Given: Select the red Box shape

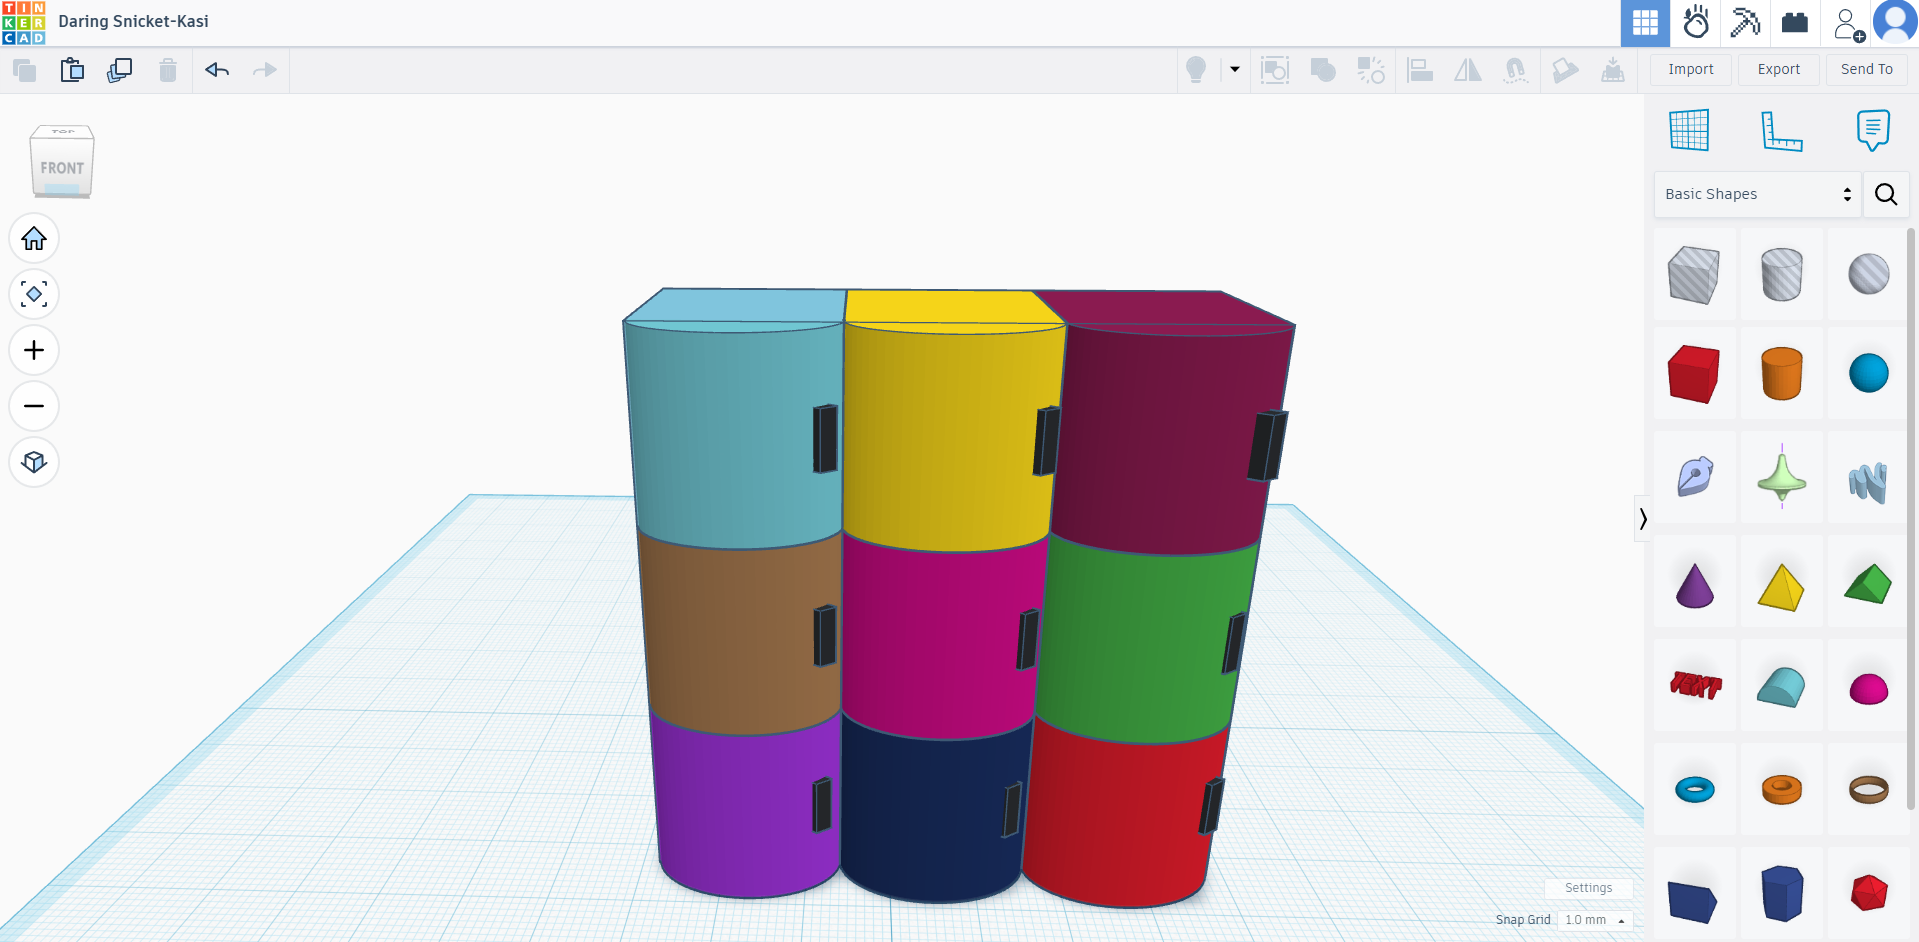Looking at the screenshot, I should (1694, 374).
